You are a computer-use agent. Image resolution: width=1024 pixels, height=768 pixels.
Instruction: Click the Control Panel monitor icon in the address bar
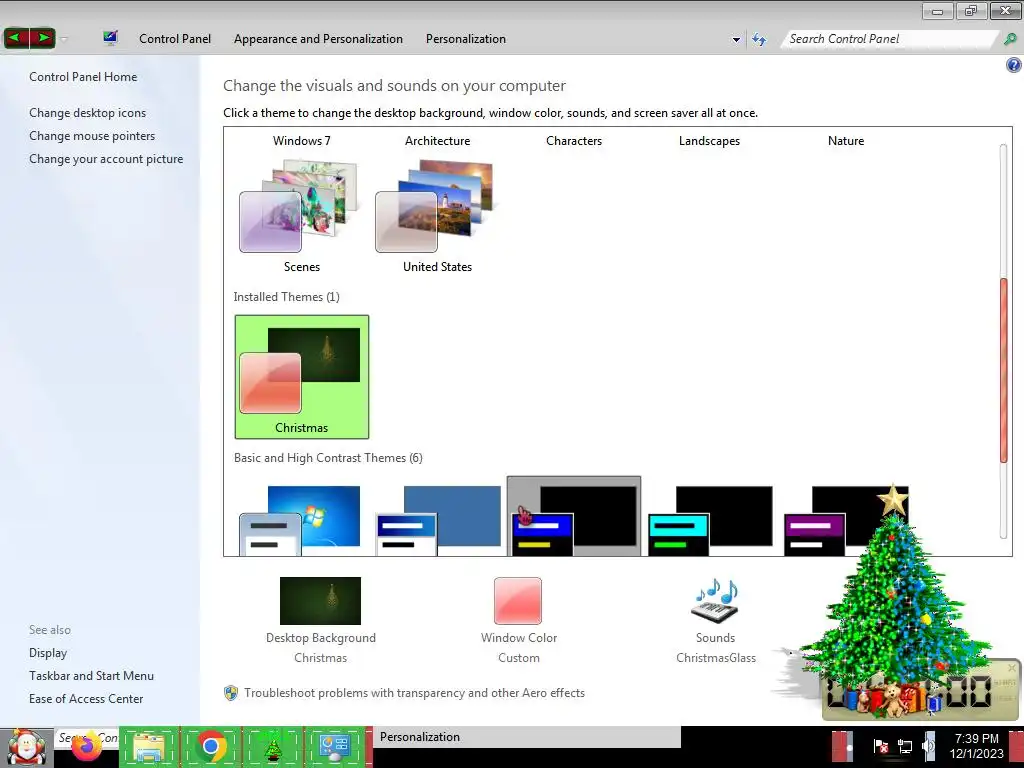pyautogui.click(x=110, y=38)
